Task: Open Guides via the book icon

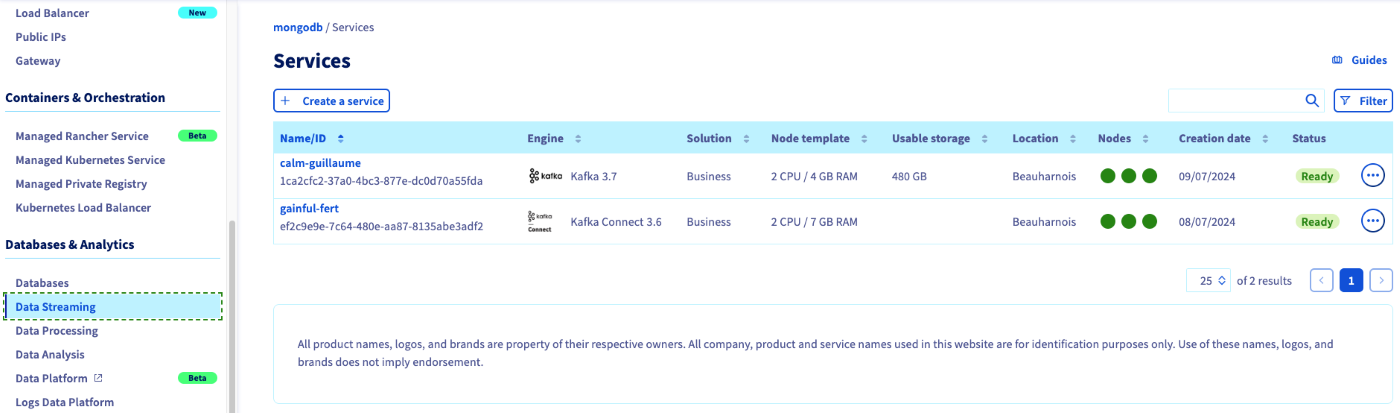Action: click(1337, 60)
